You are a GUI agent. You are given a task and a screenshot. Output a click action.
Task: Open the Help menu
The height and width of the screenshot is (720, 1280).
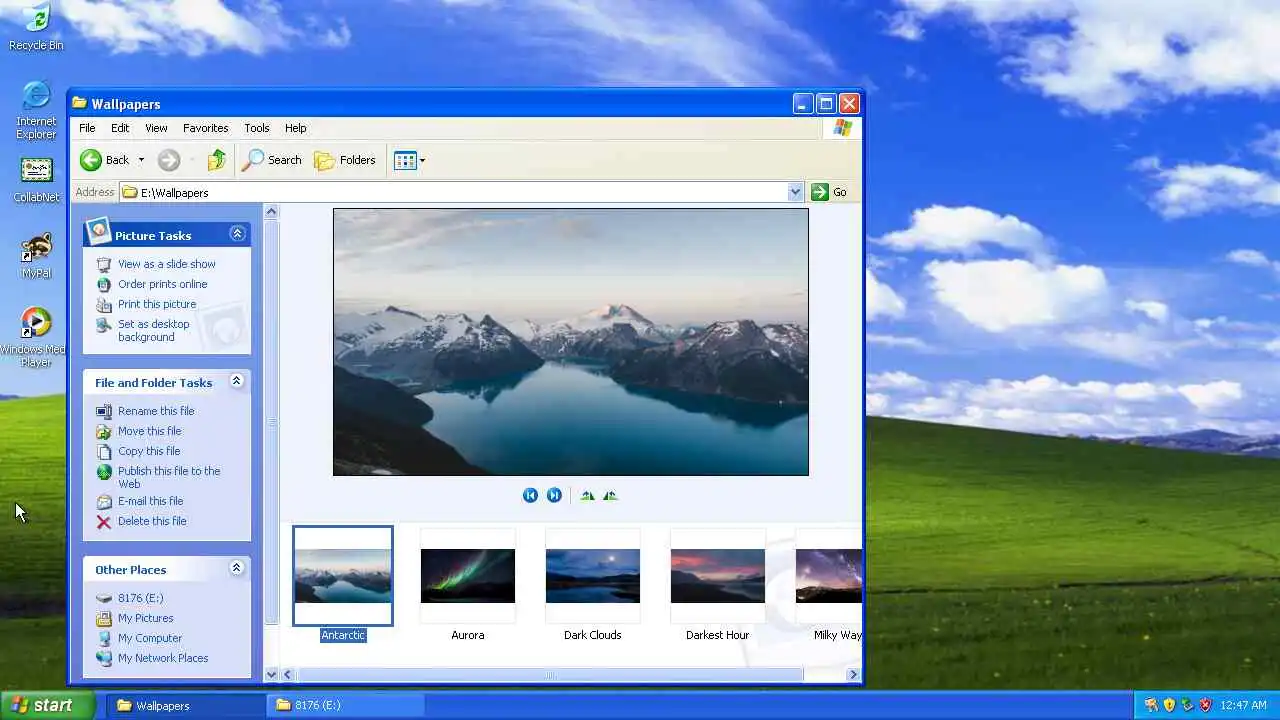(295, 128)
